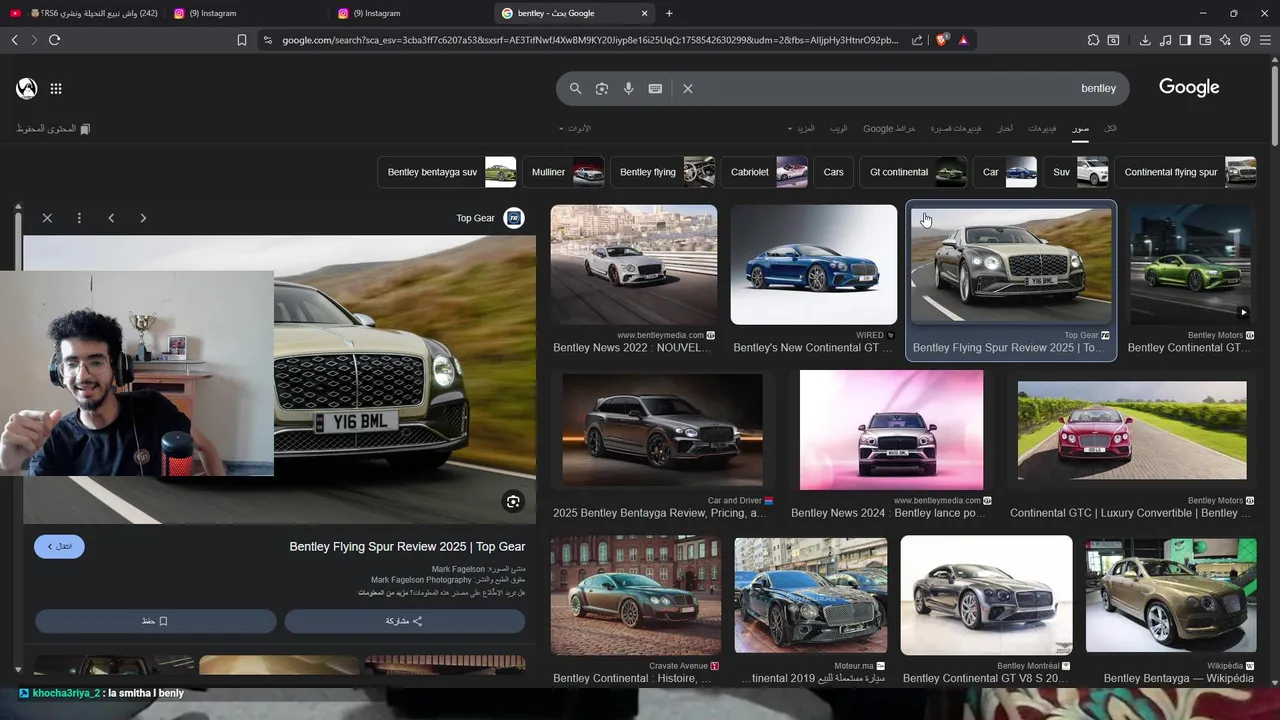Open the Google account avatar
The height and width of the screenshot is (720, 1280).
tap(27, 88)
